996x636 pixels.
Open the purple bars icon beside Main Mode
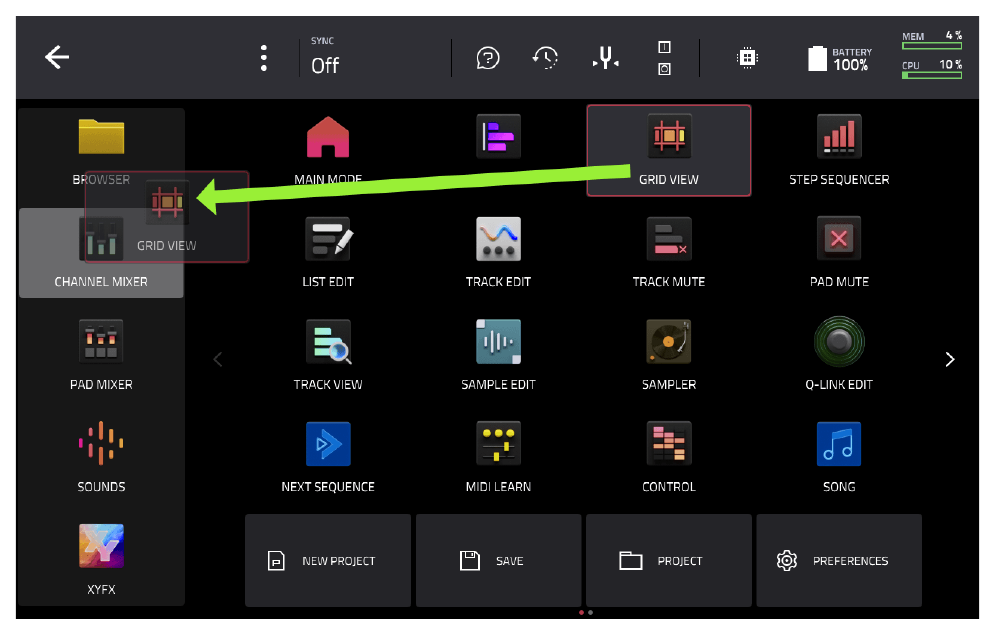click(x=499, y=136)
